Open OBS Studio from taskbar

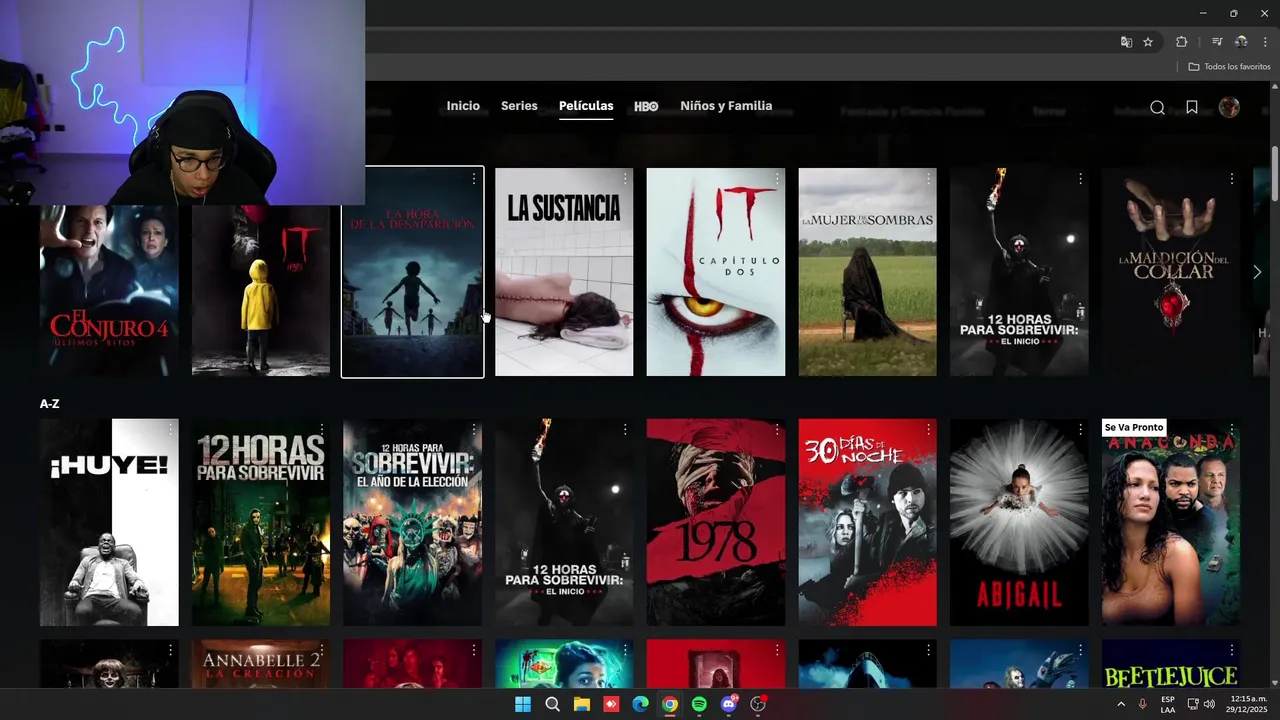pos(758,704)
